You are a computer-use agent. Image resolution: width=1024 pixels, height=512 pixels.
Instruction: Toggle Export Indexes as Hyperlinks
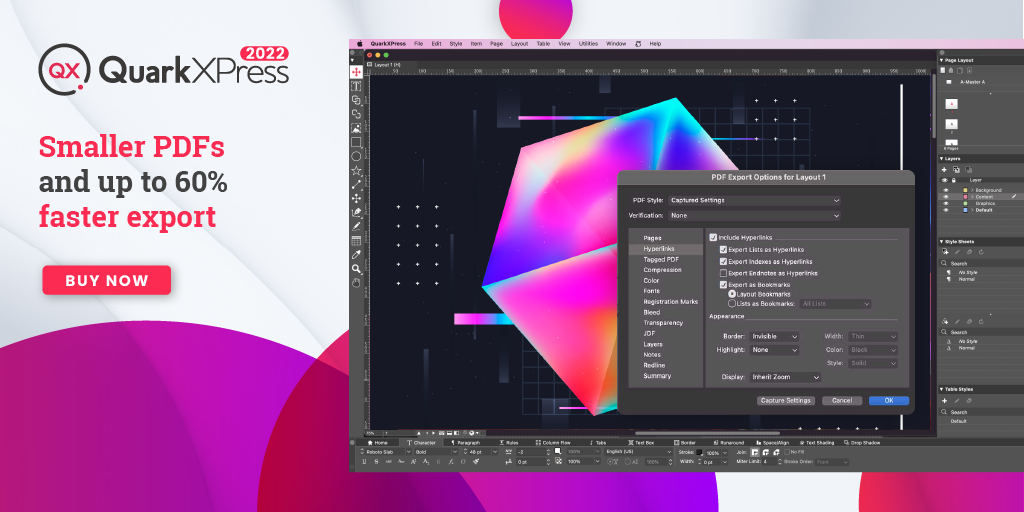point(723,261)
